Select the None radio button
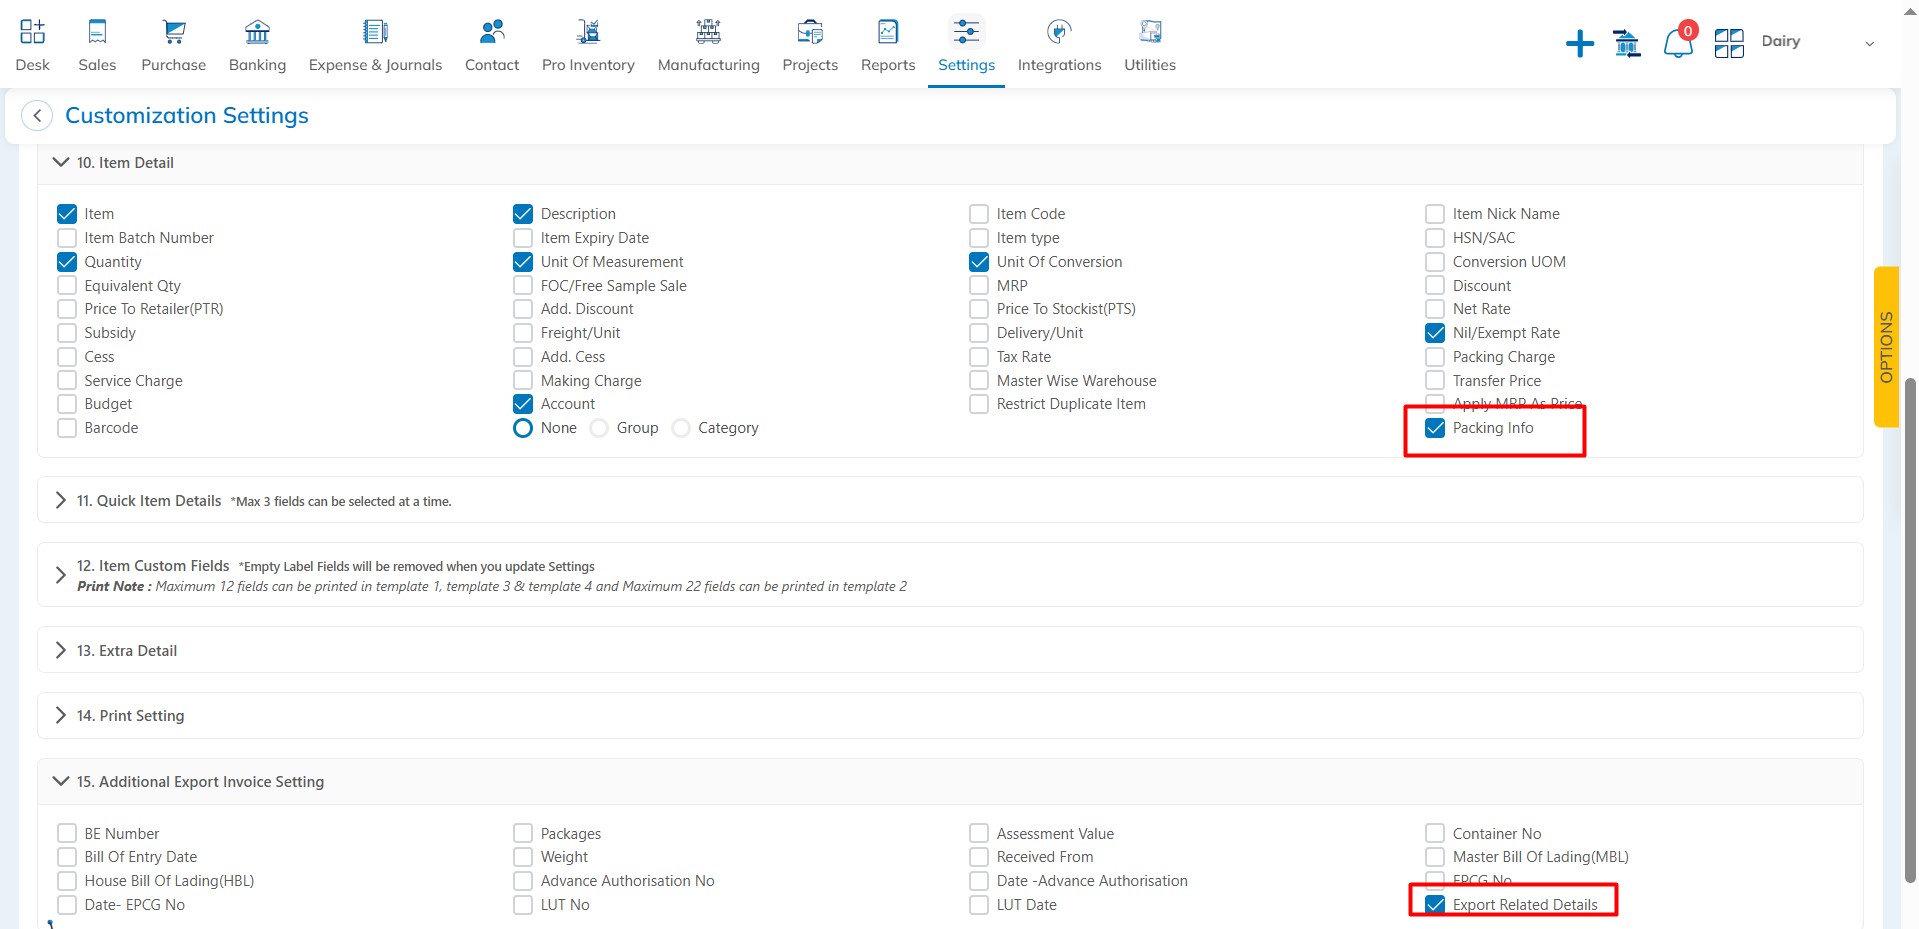 523,428
